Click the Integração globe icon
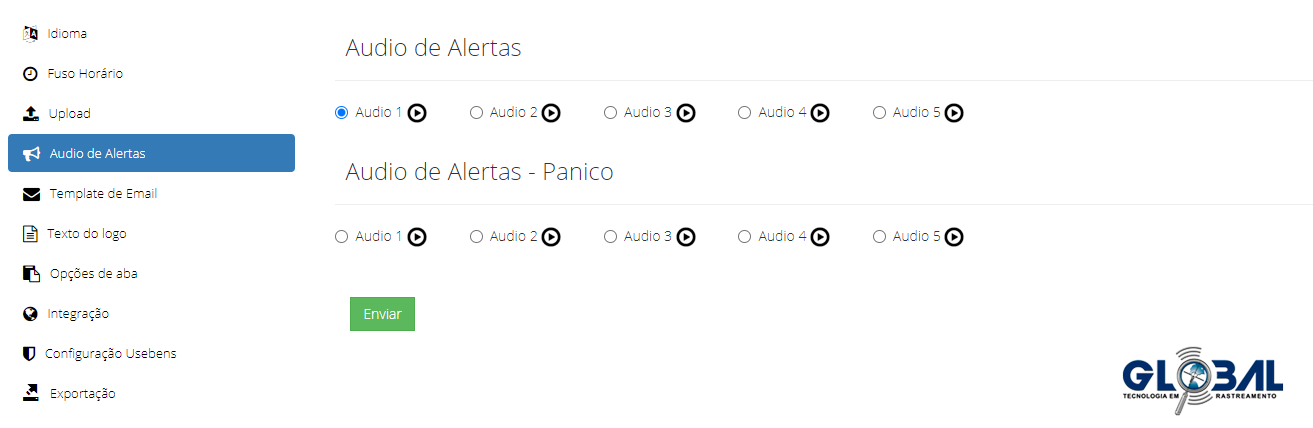Viewport: 1313px width, 428px height. tap(30, 314)
